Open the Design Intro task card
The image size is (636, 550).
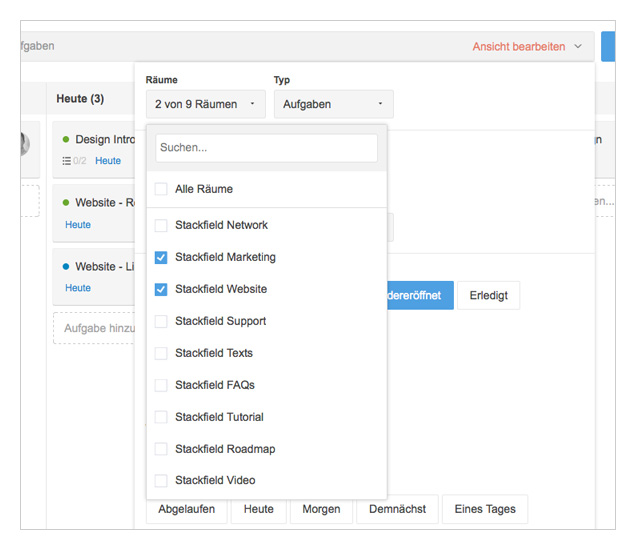click(94, 150)
